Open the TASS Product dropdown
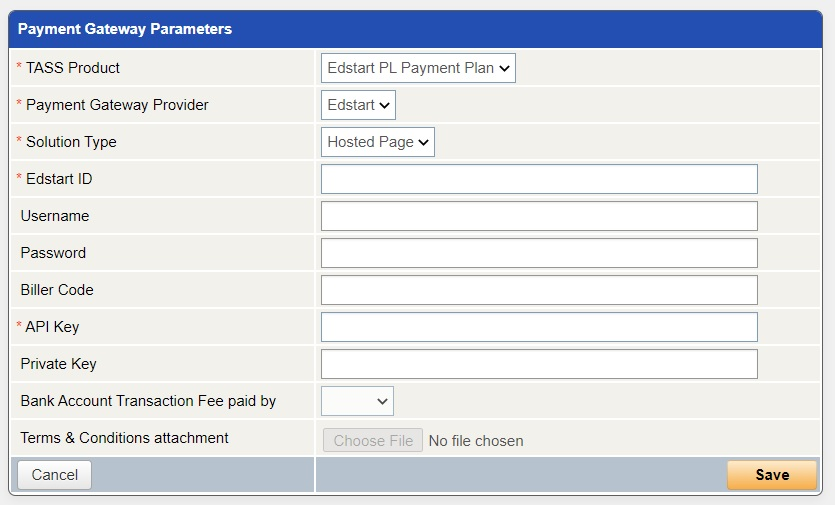 [418, 68]
